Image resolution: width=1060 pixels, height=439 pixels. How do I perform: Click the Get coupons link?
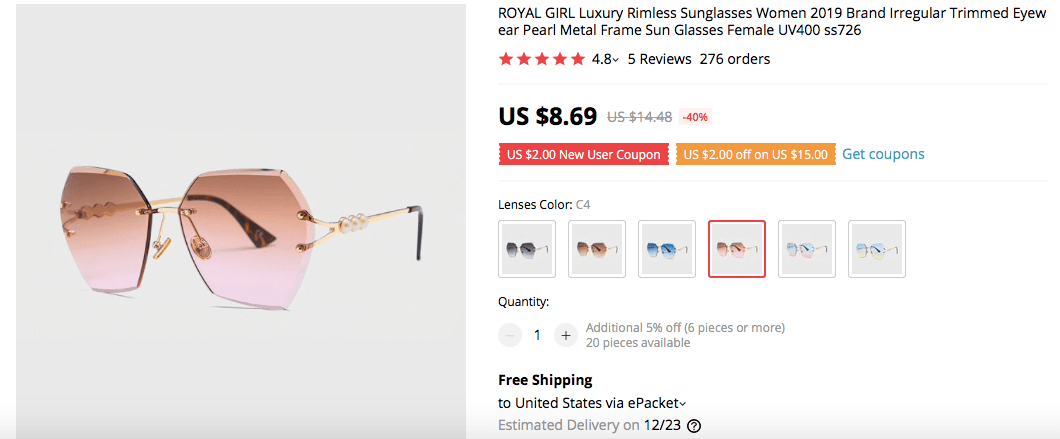pos(883,154)
